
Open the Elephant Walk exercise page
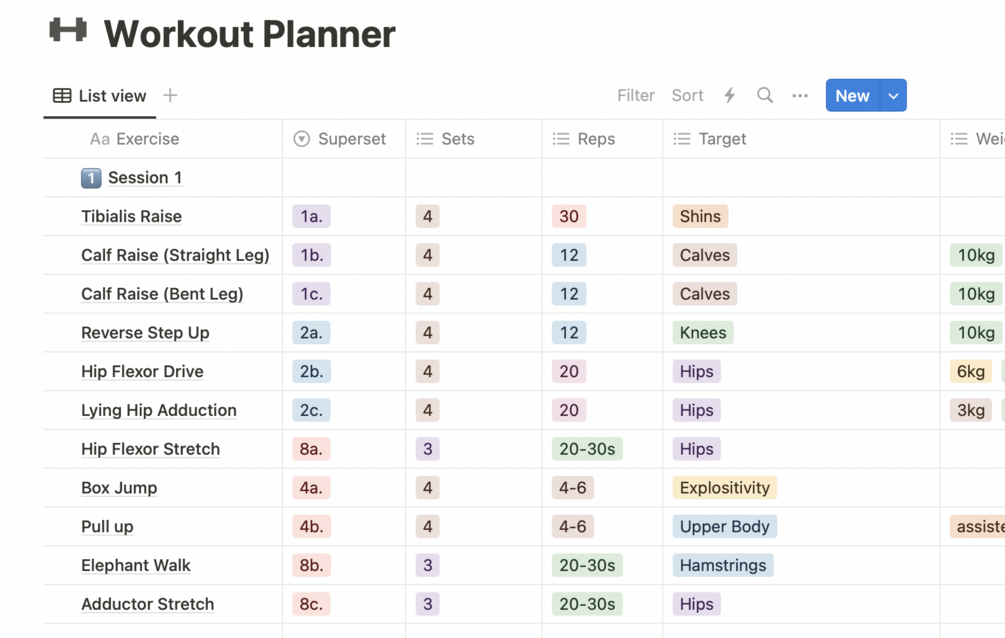[x=135, y=565]
